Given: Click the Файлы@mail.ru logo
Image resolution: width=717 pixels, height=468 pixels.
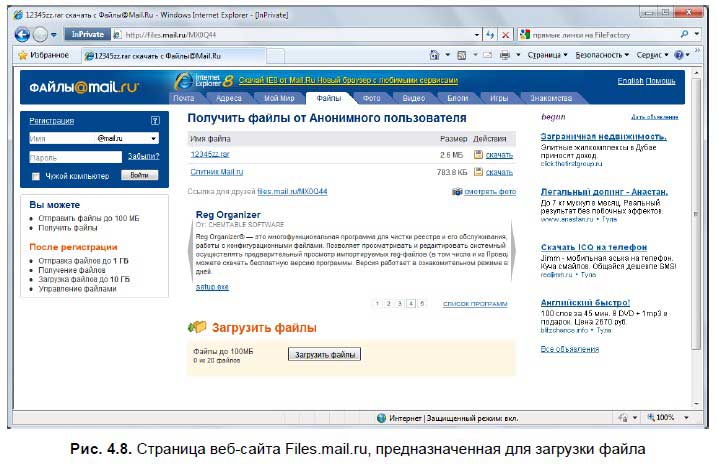Looking at the screenshot, I should click(x=84, y=87).
